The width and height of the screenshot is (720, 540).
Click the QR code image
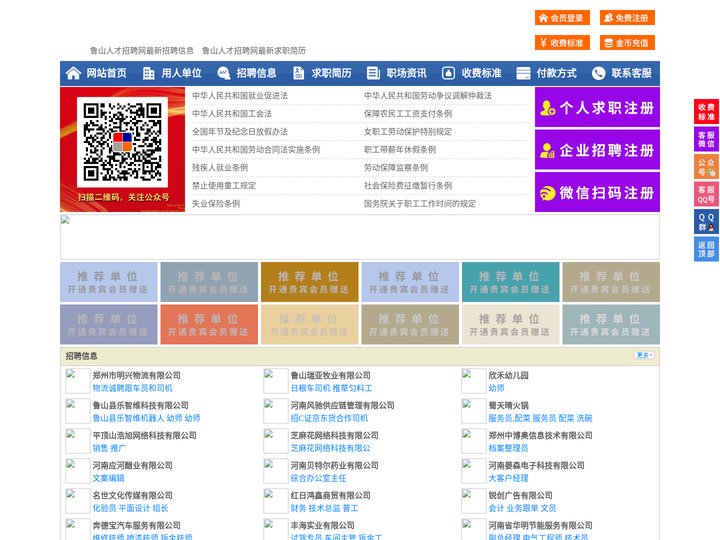(122, 142)
